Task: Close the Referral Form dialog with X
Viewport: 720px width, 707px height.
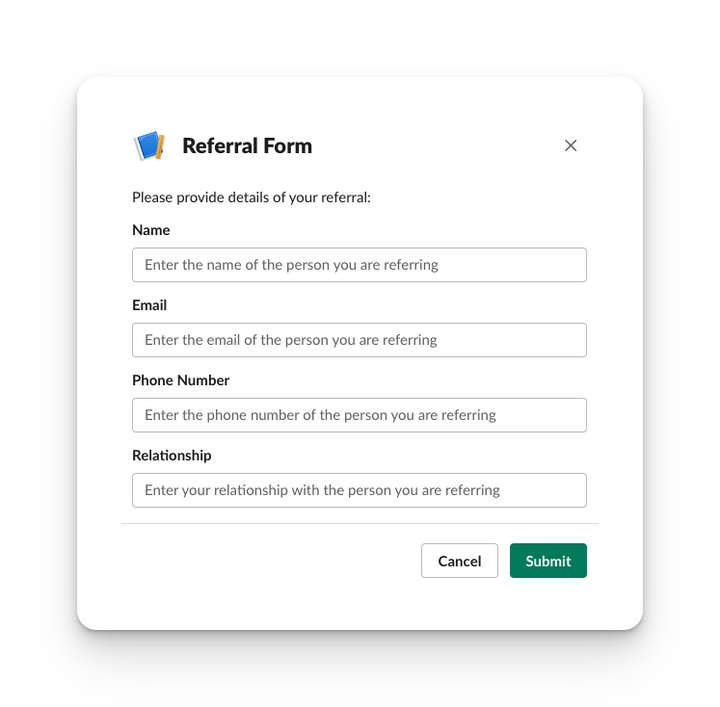Action: 571,146
